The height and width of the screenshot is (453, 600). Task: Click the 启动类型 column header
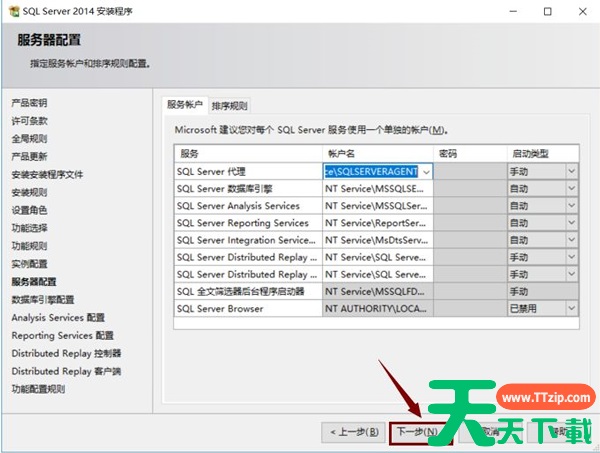543,154
